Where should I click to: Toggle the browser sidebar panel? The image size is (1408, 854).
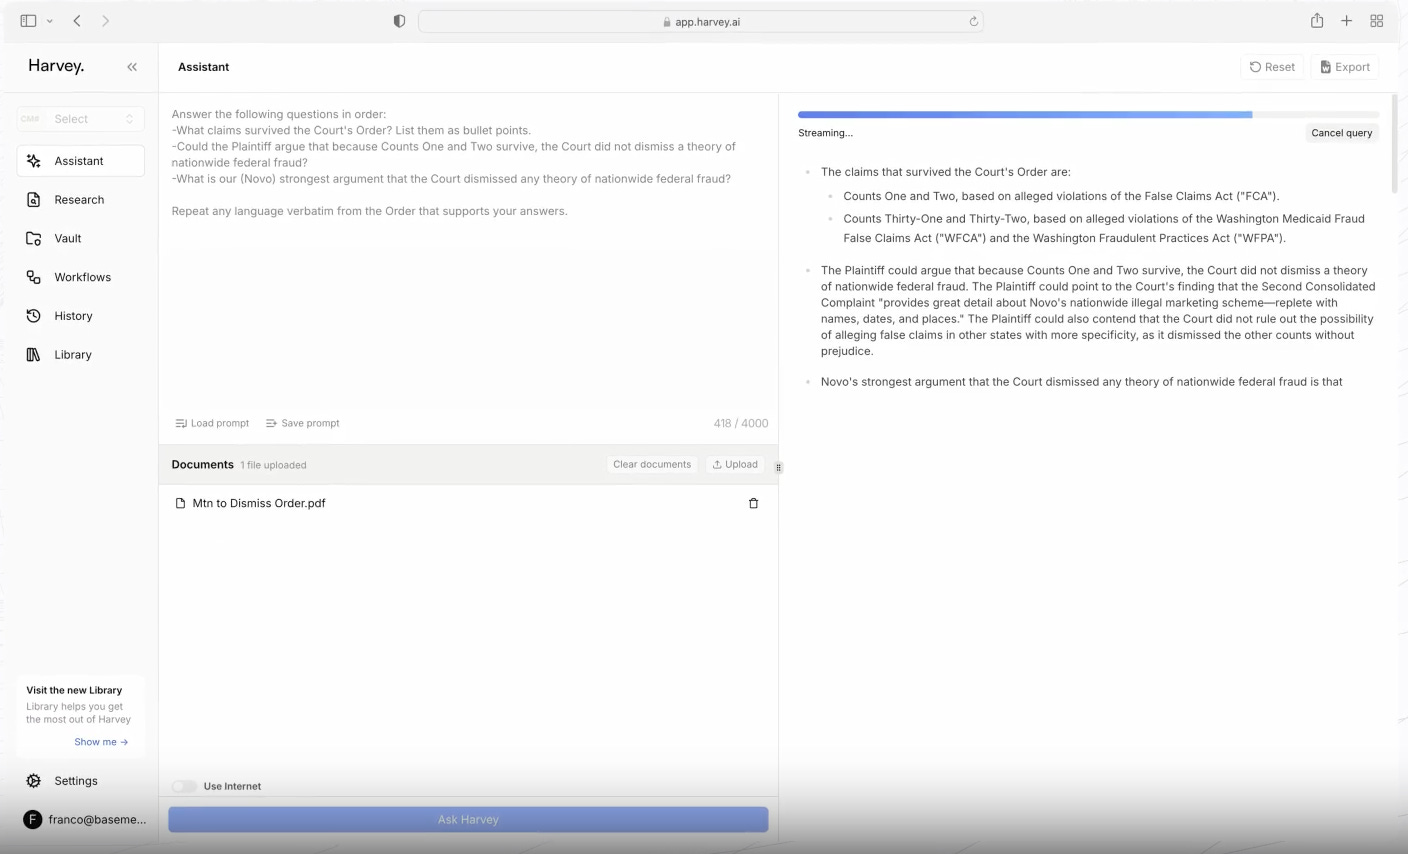pos(28,21)
